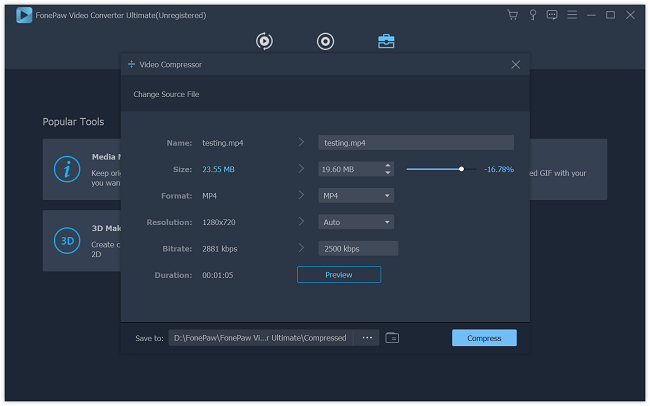Click the arrow beside the Bitrate row

point(301,248)
